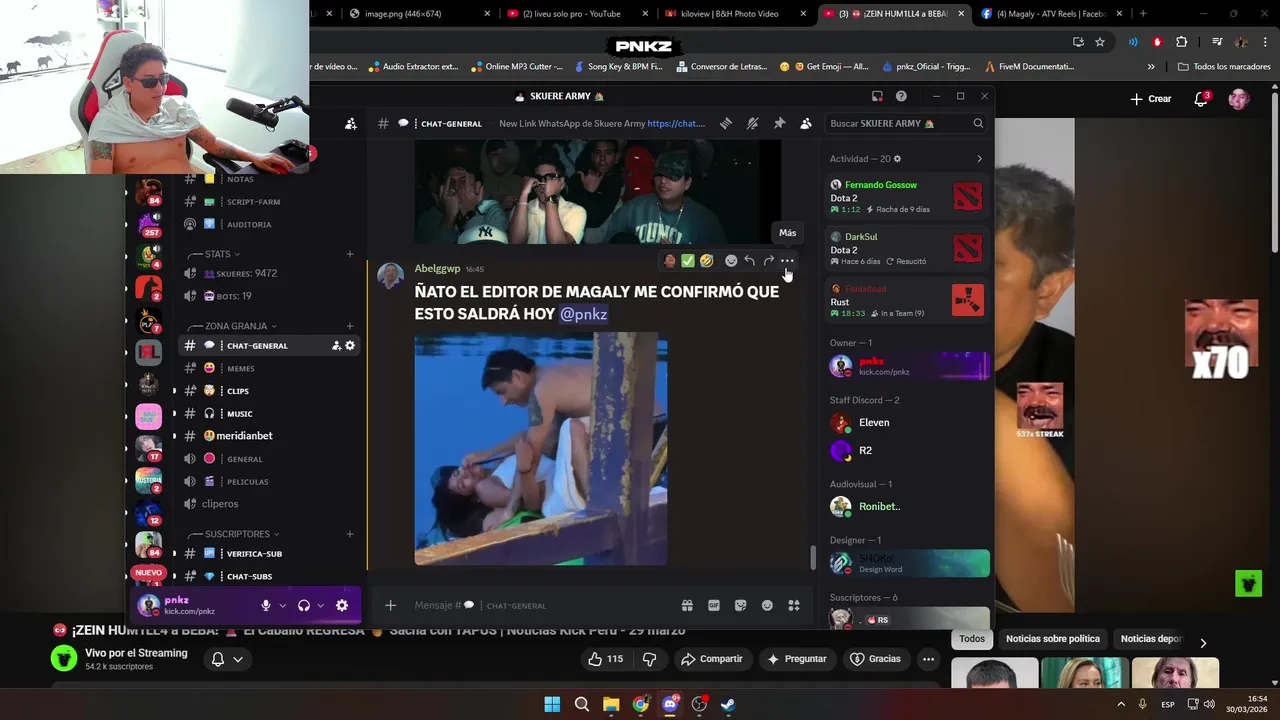
Task: Click Compartir button under YouTube video
Action: pos(712,659)
